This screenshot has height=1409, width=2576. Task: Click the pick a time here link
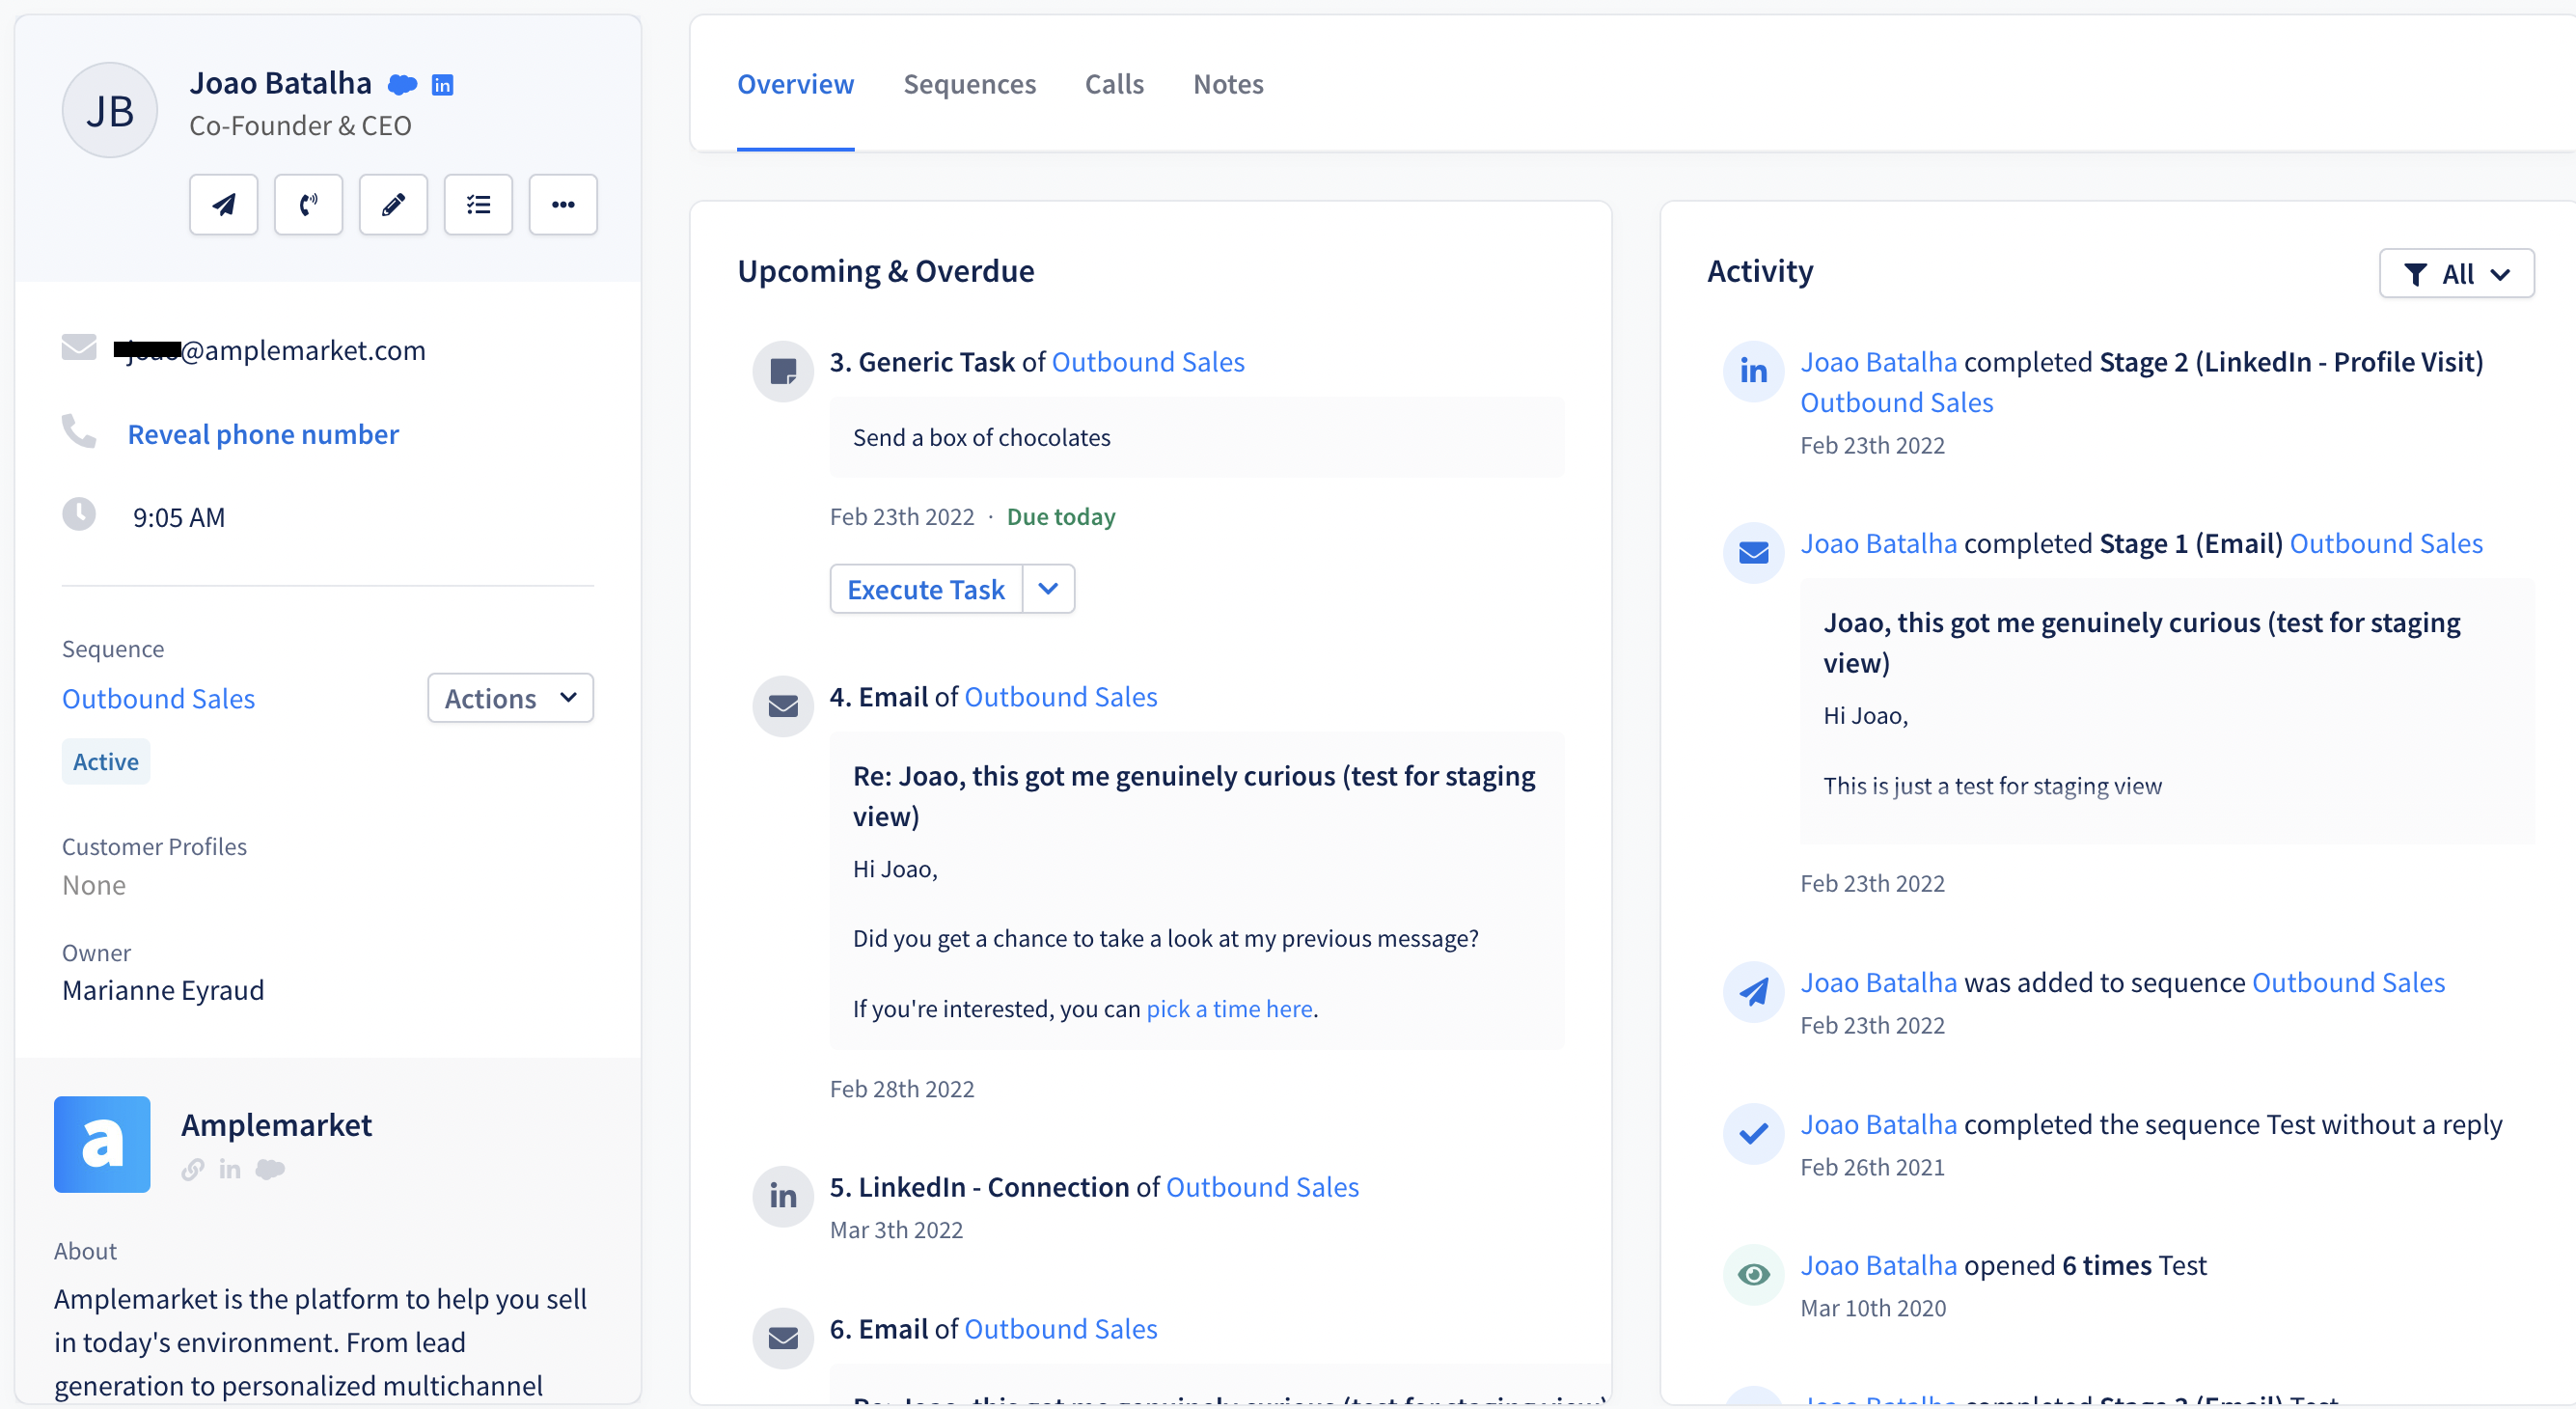(1229, 1009)
